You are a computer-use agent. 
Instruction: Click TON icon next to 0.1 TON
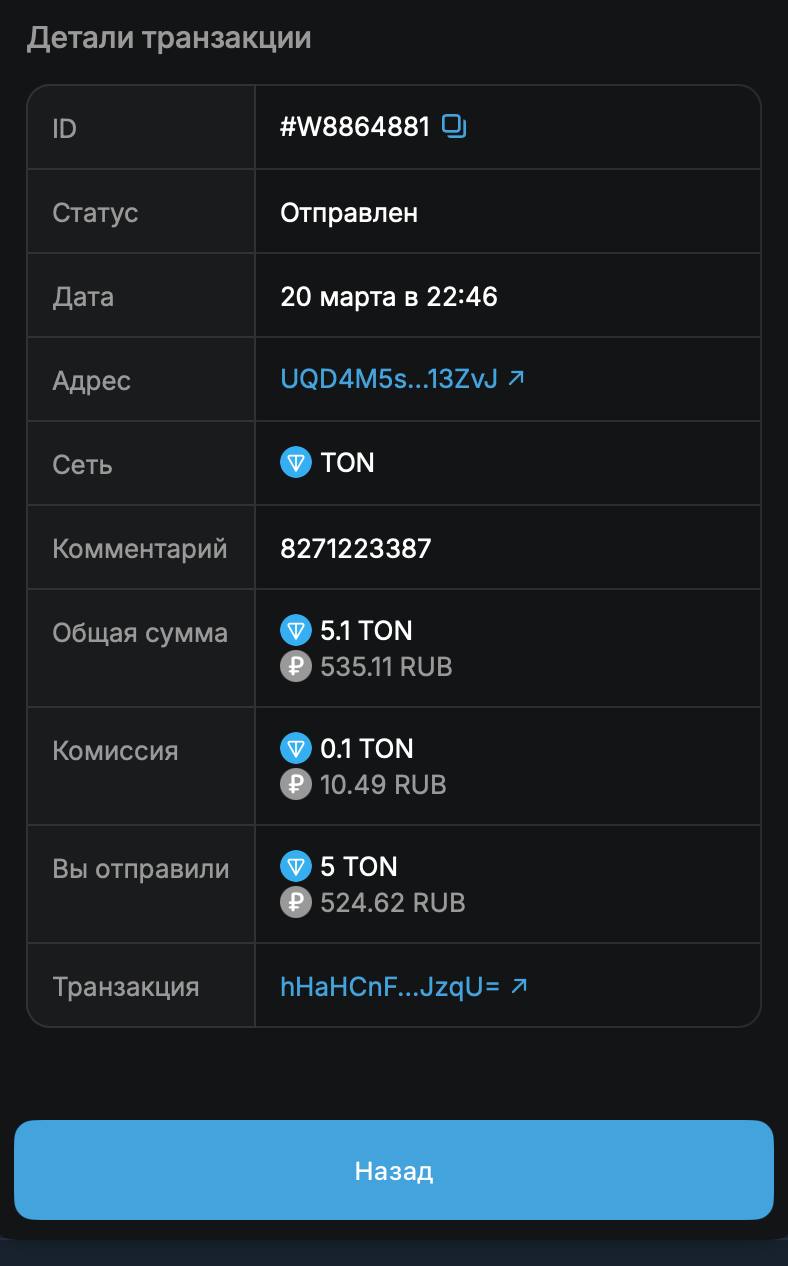296,749
